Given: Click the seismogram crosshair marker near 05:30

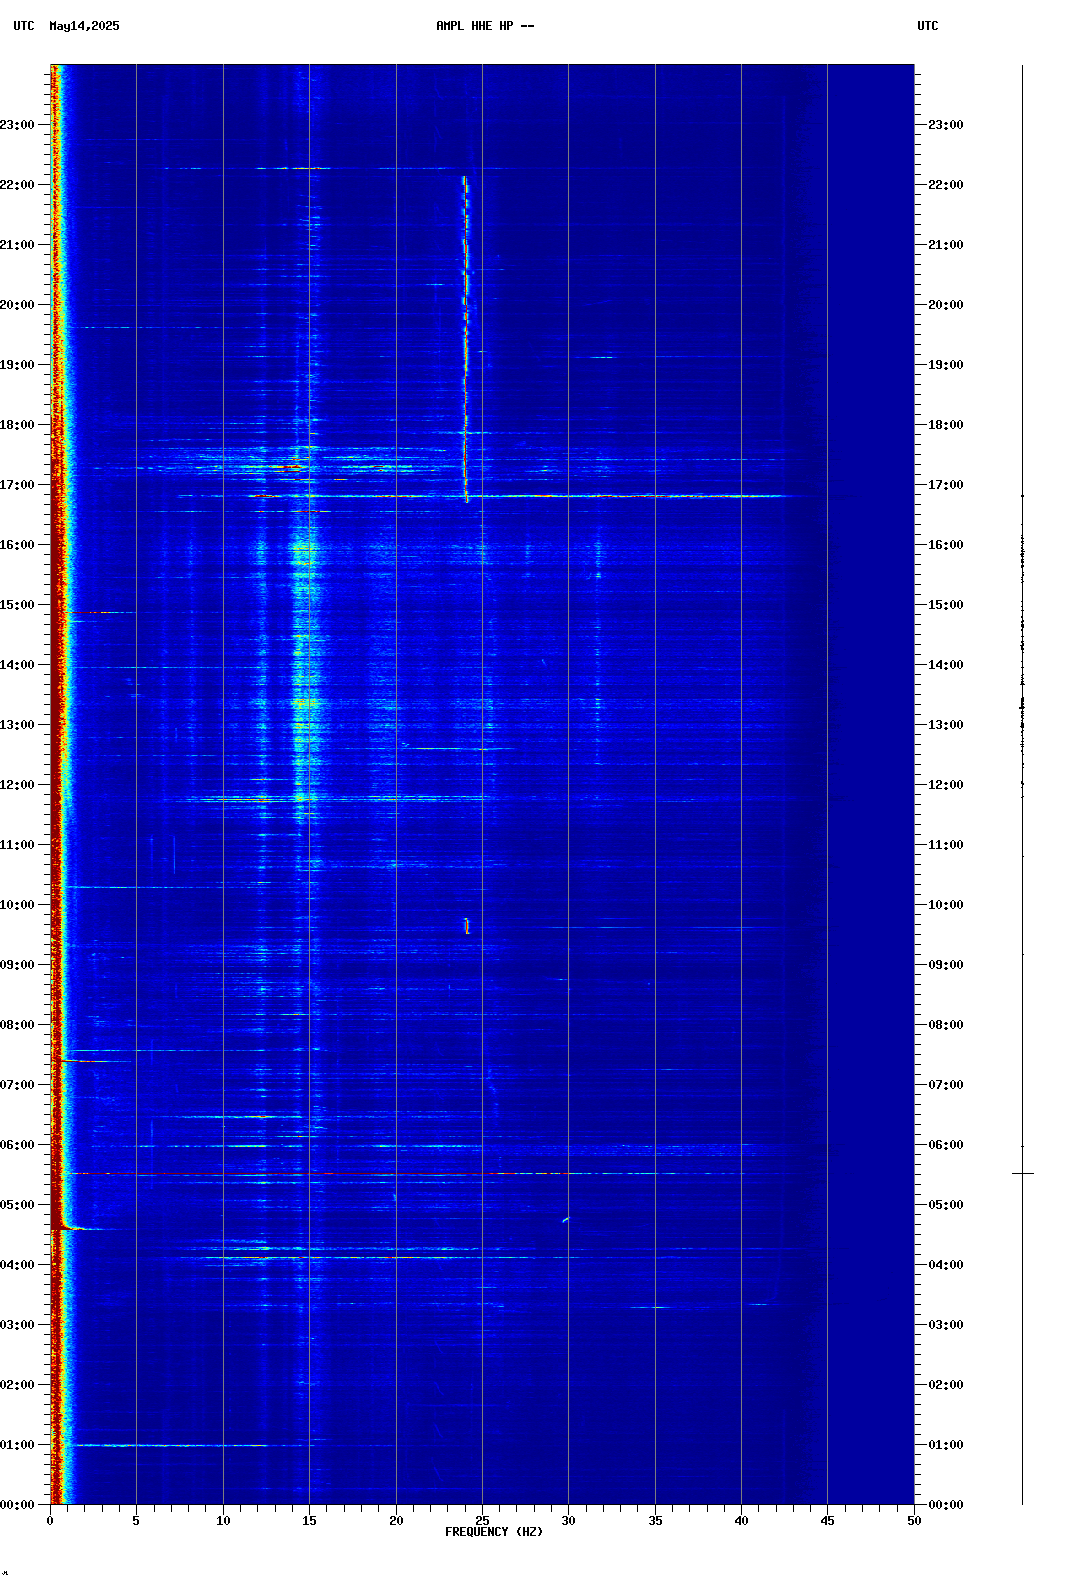Looking at the screenshot, I should (x=1022, y=1173).
